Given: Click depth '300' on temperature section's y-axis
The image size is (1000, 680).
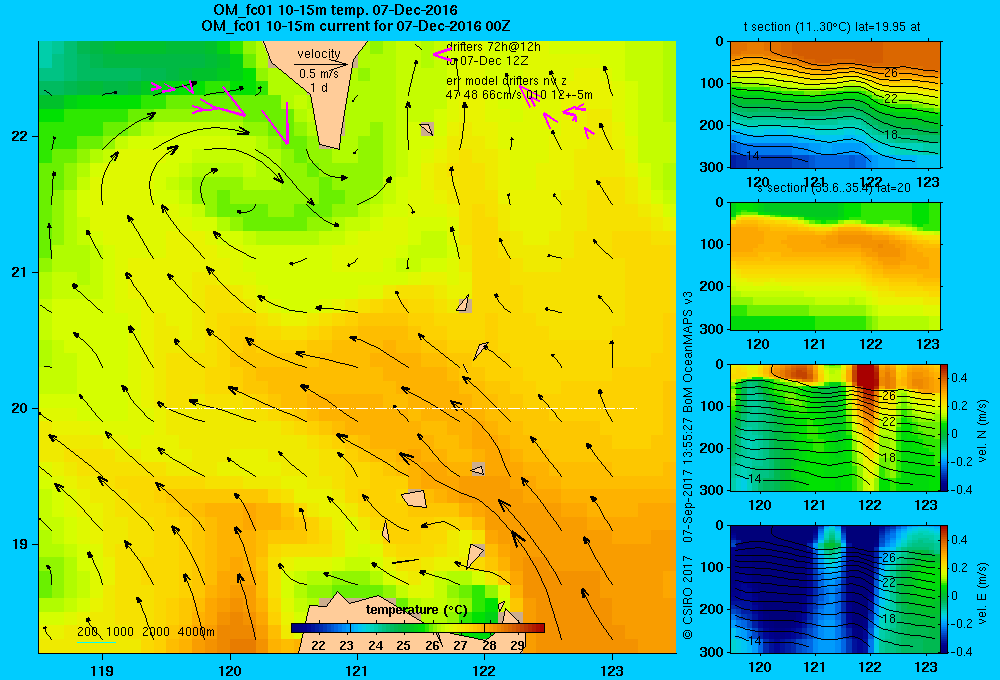Looking at the screenshot, I should pyautogui.click(x=712, y=167).
